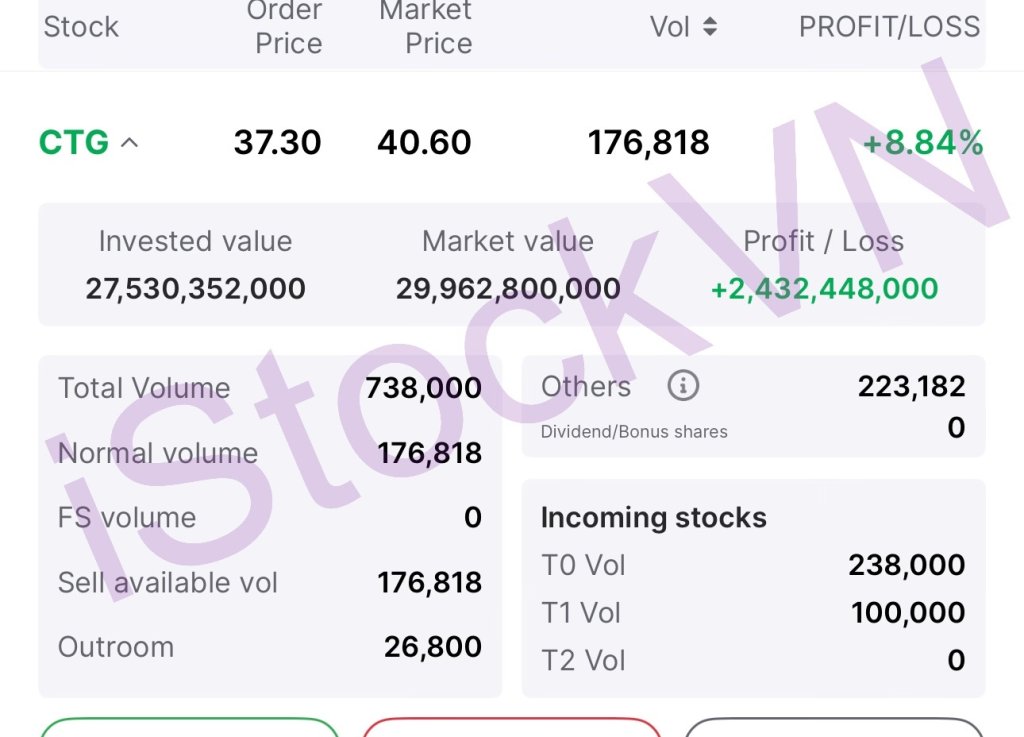Tap the +2,432,448,000 Profit / Loss amount
This screenshot has width=1024, height=737.
824,289
